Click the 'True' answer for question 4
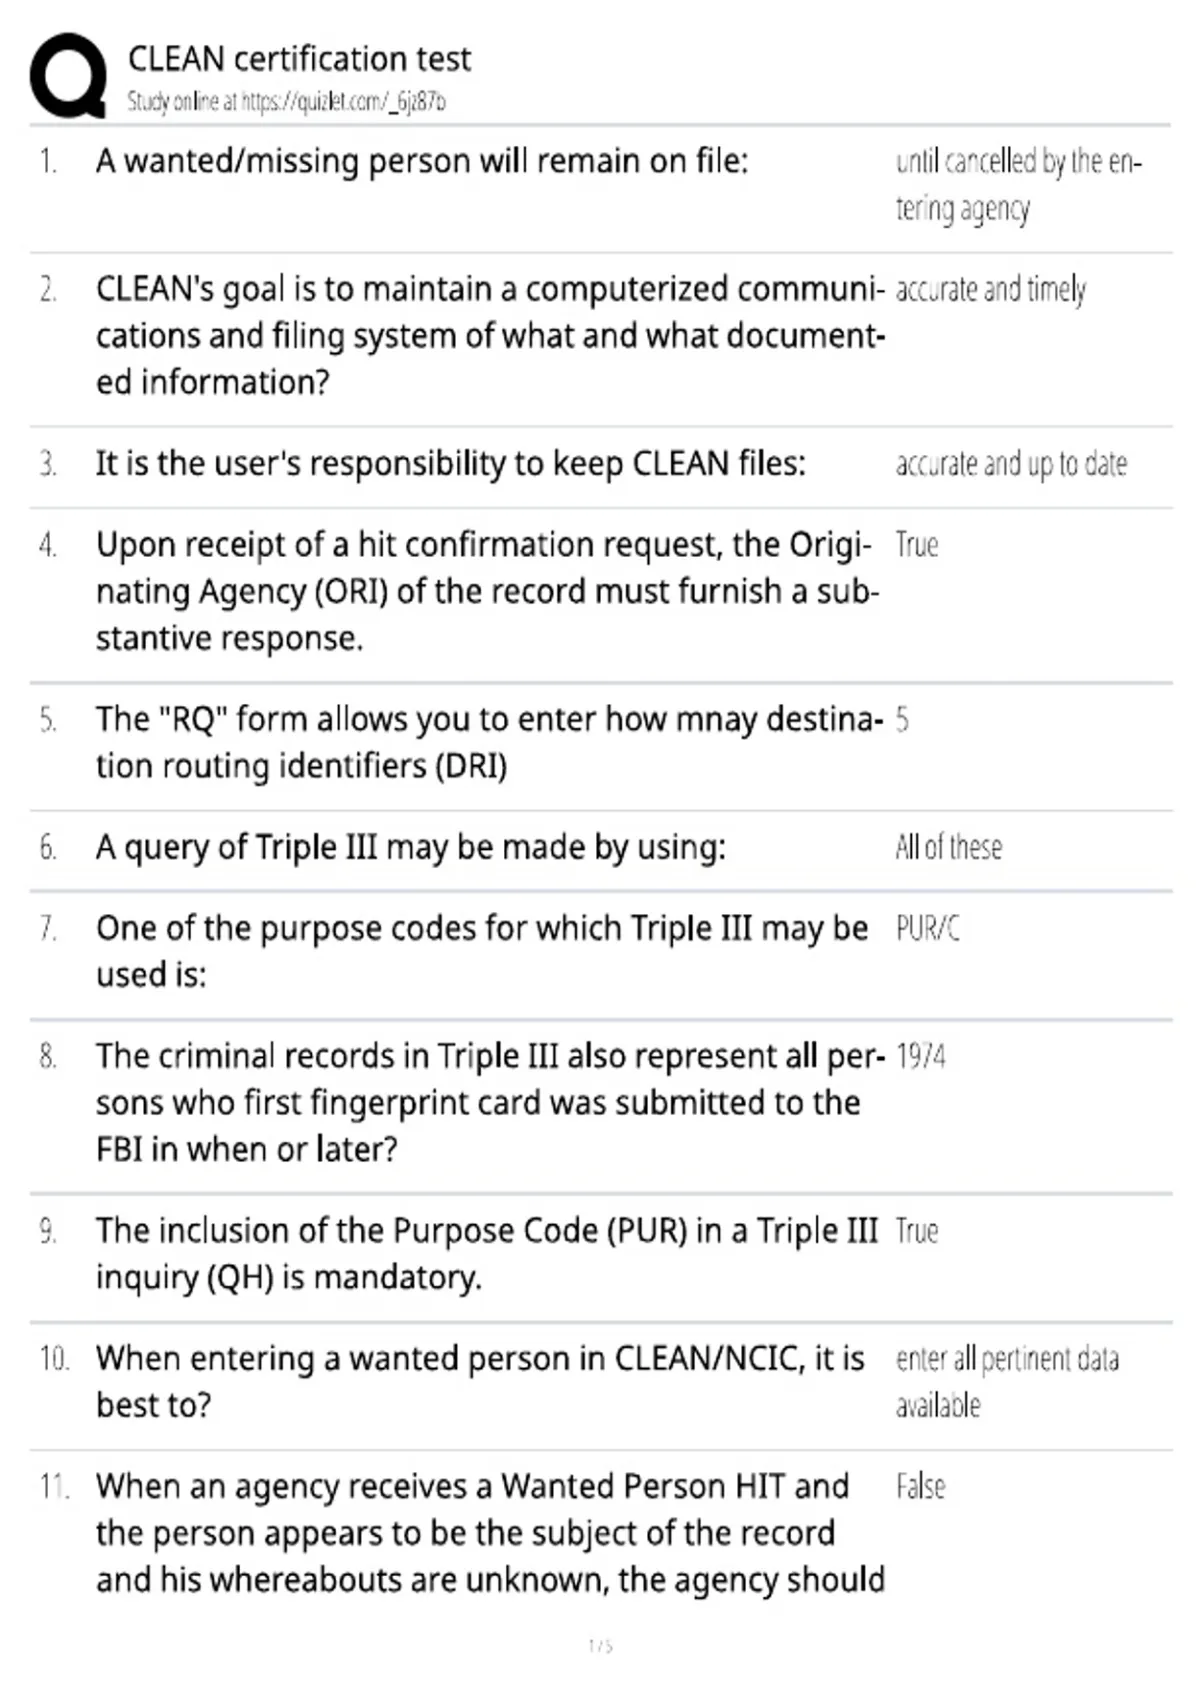 click(916, 545)
